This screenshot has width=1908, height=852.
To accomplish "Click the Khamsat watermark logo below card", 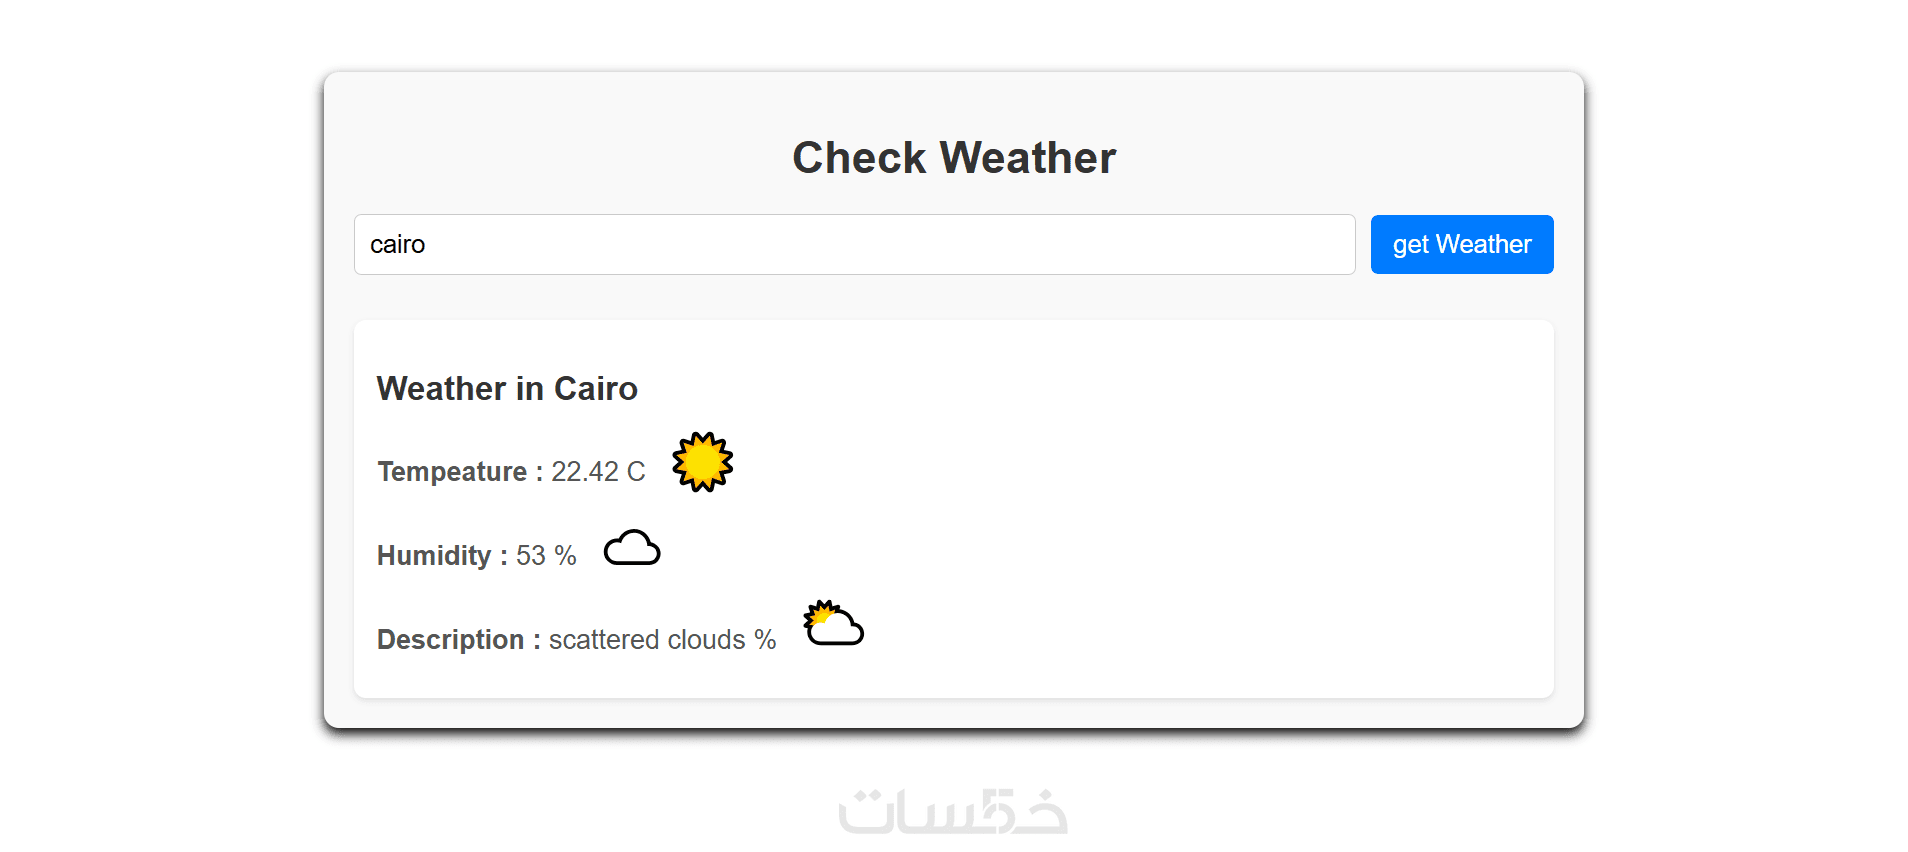I will tap(953, 811).
